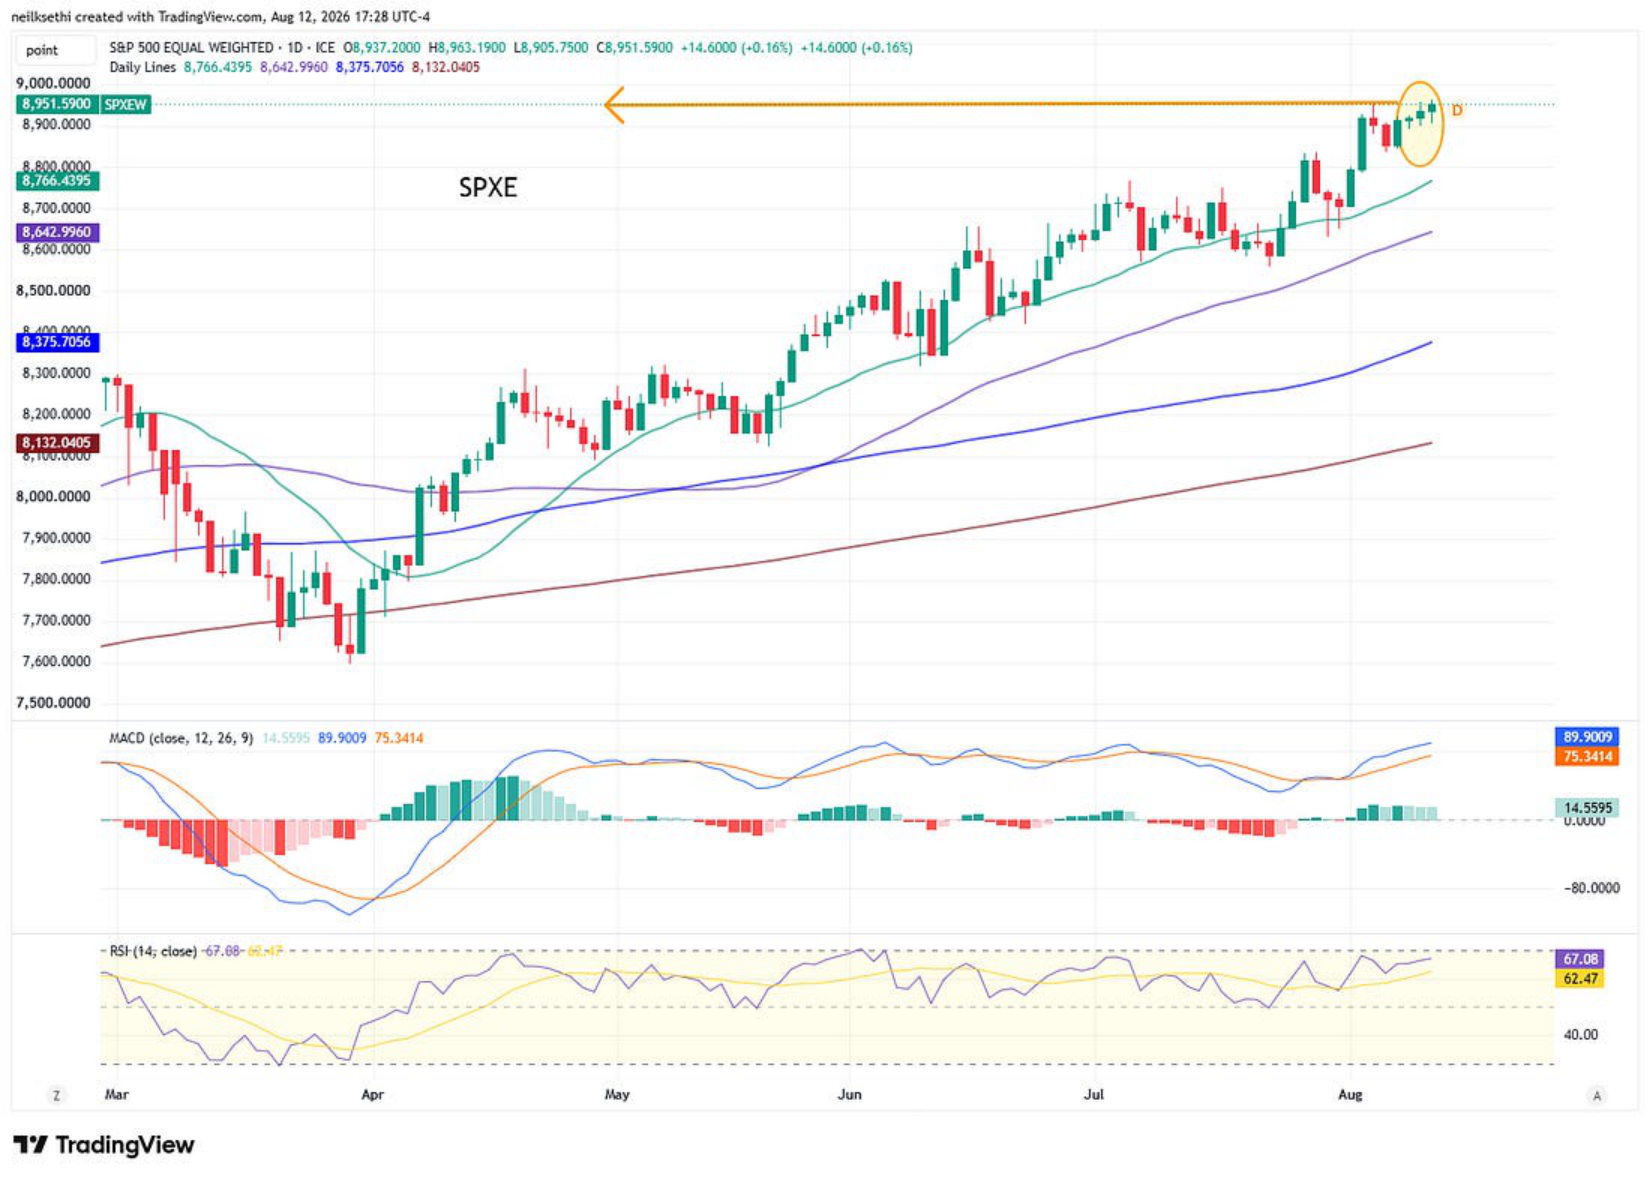Screen dimensions: 1650x1179
Task: Click the dark red 8,132.0405 price axis label
Action: click(57, 443)
